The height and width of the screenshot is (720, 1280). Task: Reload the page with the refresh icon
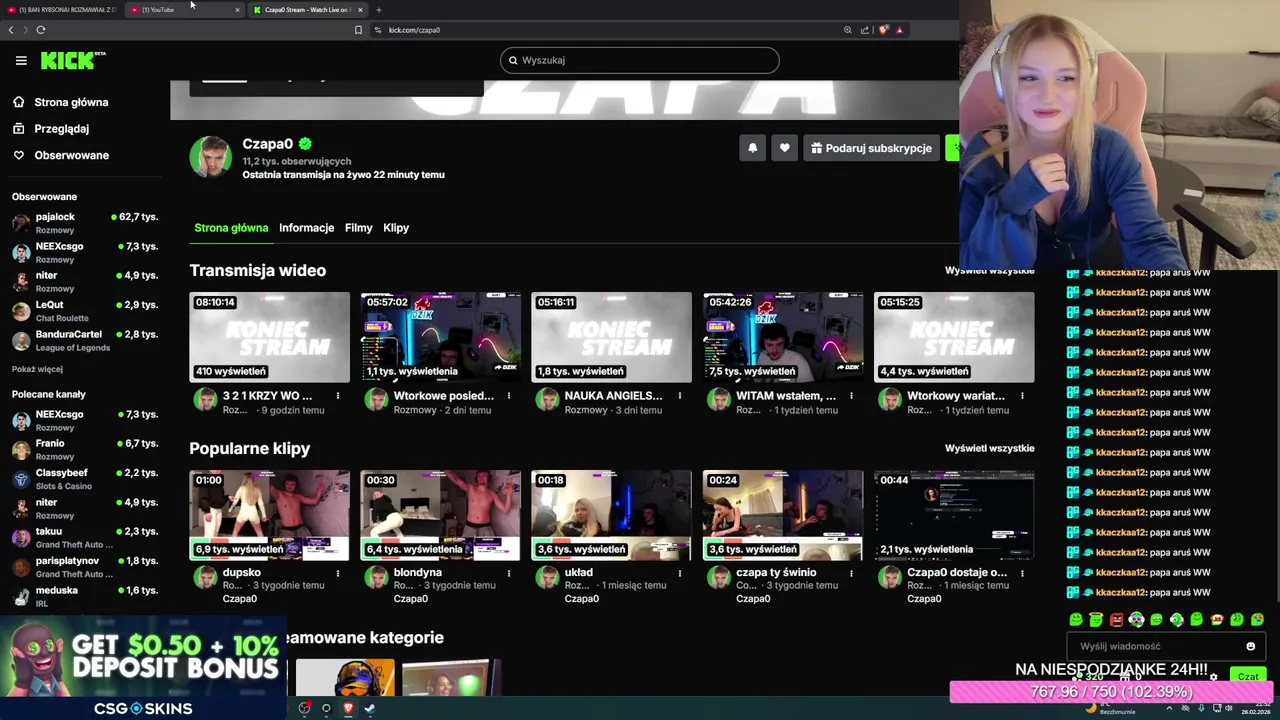41,30
